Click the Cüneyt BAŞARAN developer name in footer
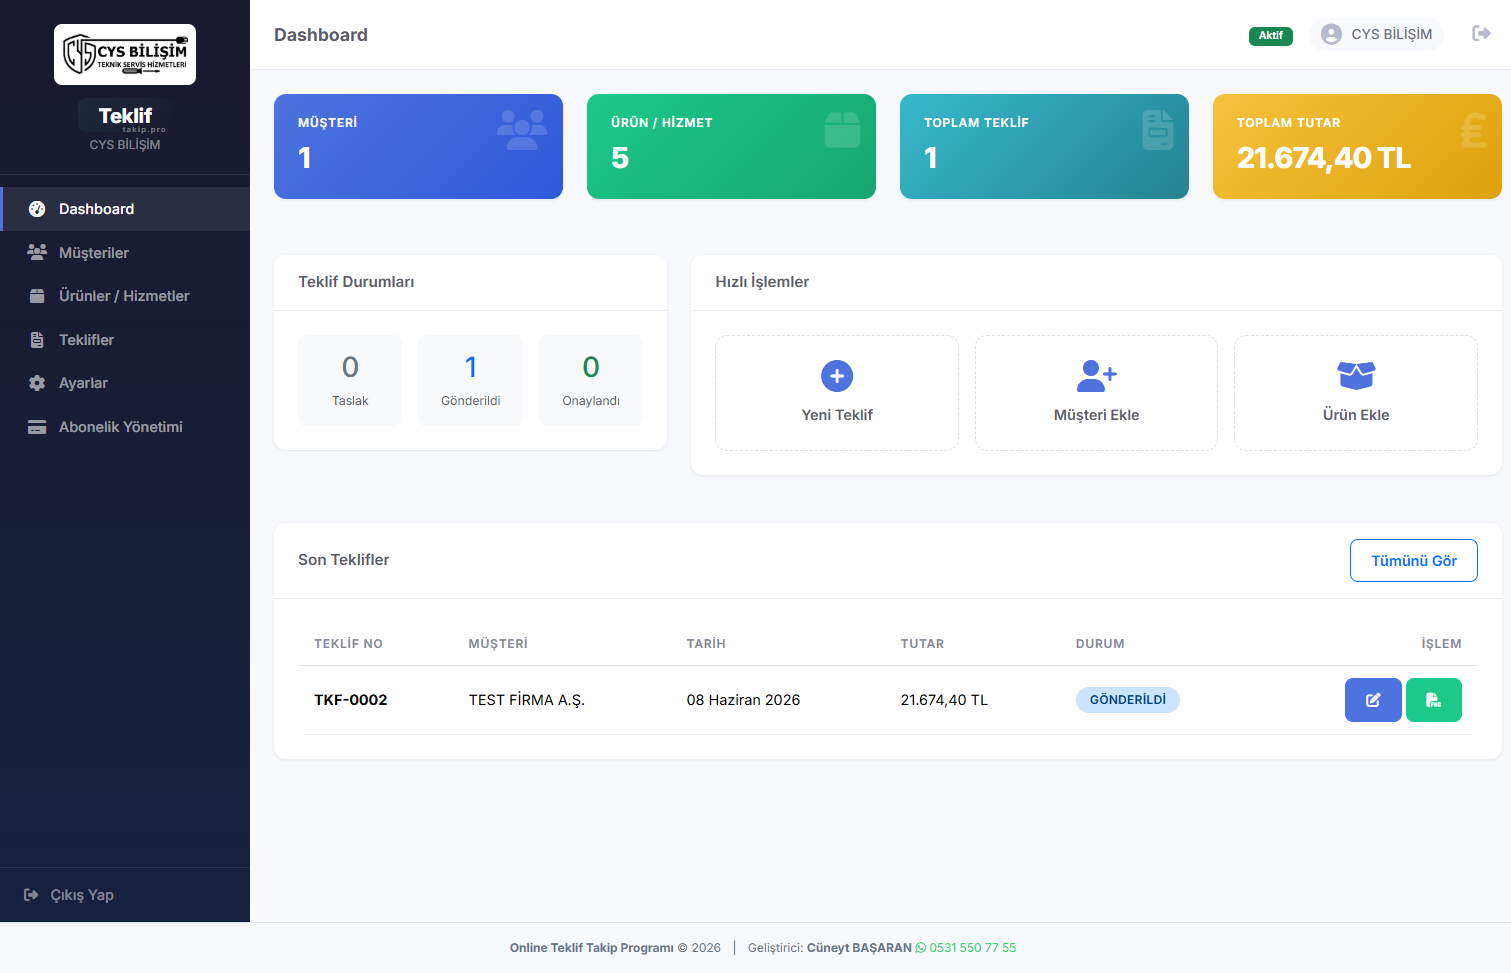 click(859, 948)
